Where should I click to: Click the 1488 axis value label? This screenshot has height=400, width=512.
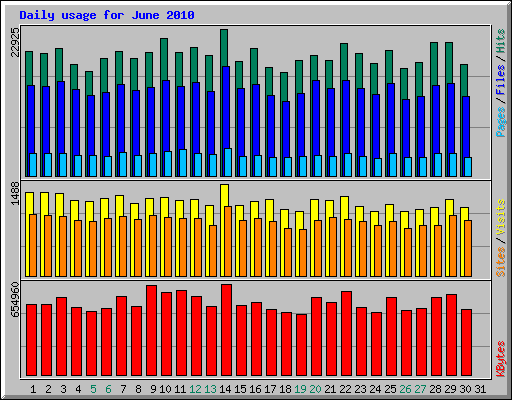click(x=15, y=194)
